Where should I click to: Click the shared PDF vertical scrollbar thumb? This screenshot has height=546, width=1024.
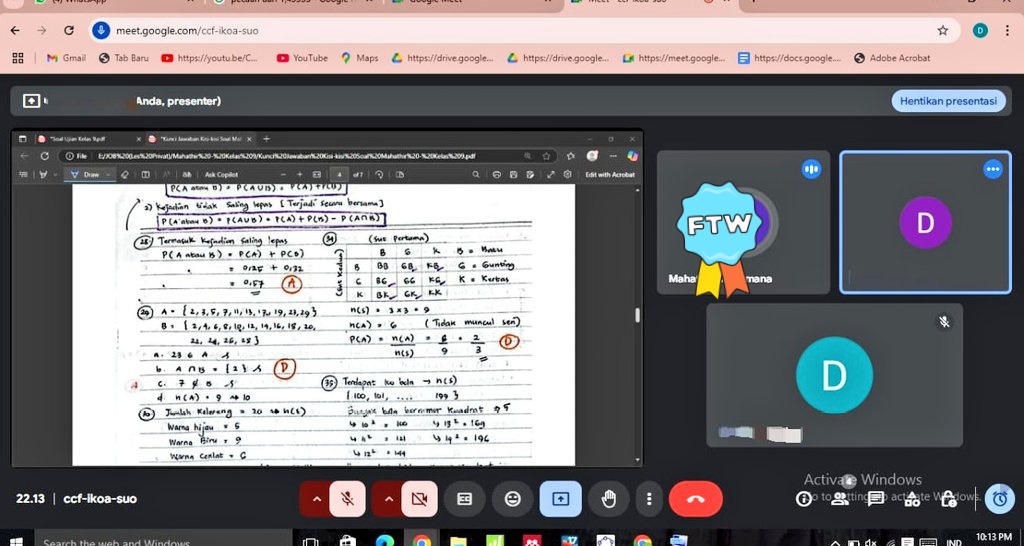click(637, 315)
